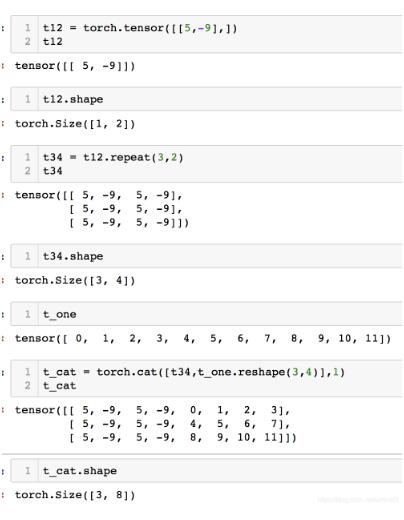Image resolution: width=404 pixels, height=520 pixels.
Task: Click the tensor([[ 5, -9]]) output
Action: tap(75, 66)
